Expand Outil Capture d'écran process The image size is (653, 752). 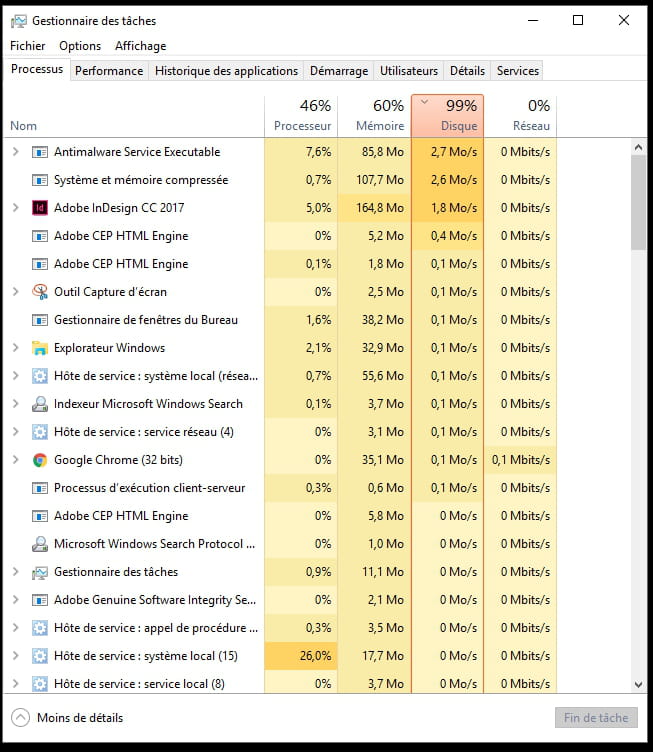pyautogui.click(x=15, y=292)
